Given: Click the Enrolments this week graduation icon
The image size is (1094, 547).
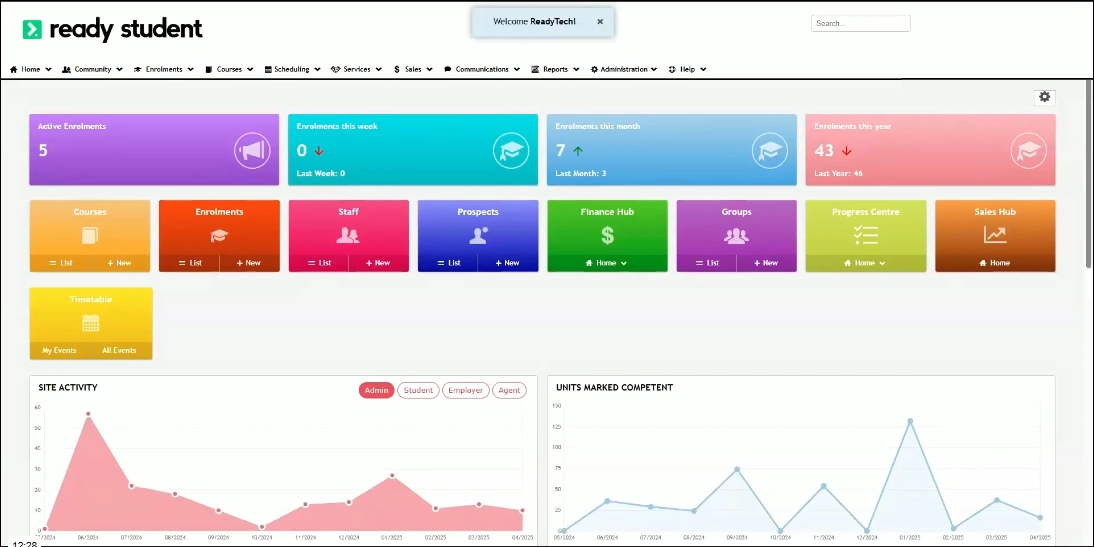Looking at the screenshot, I should tap(511, 150).
